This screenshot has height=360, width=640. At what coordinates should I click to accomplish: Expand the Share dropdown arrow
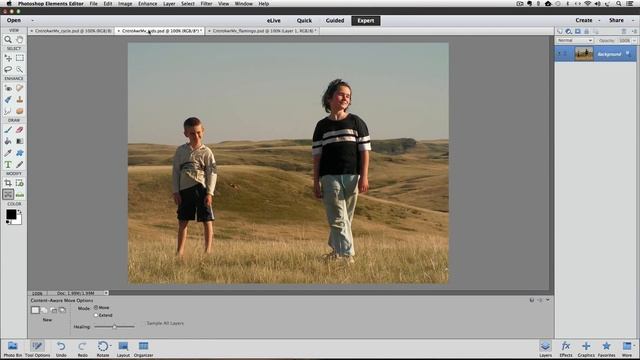[x=633, y=20]
